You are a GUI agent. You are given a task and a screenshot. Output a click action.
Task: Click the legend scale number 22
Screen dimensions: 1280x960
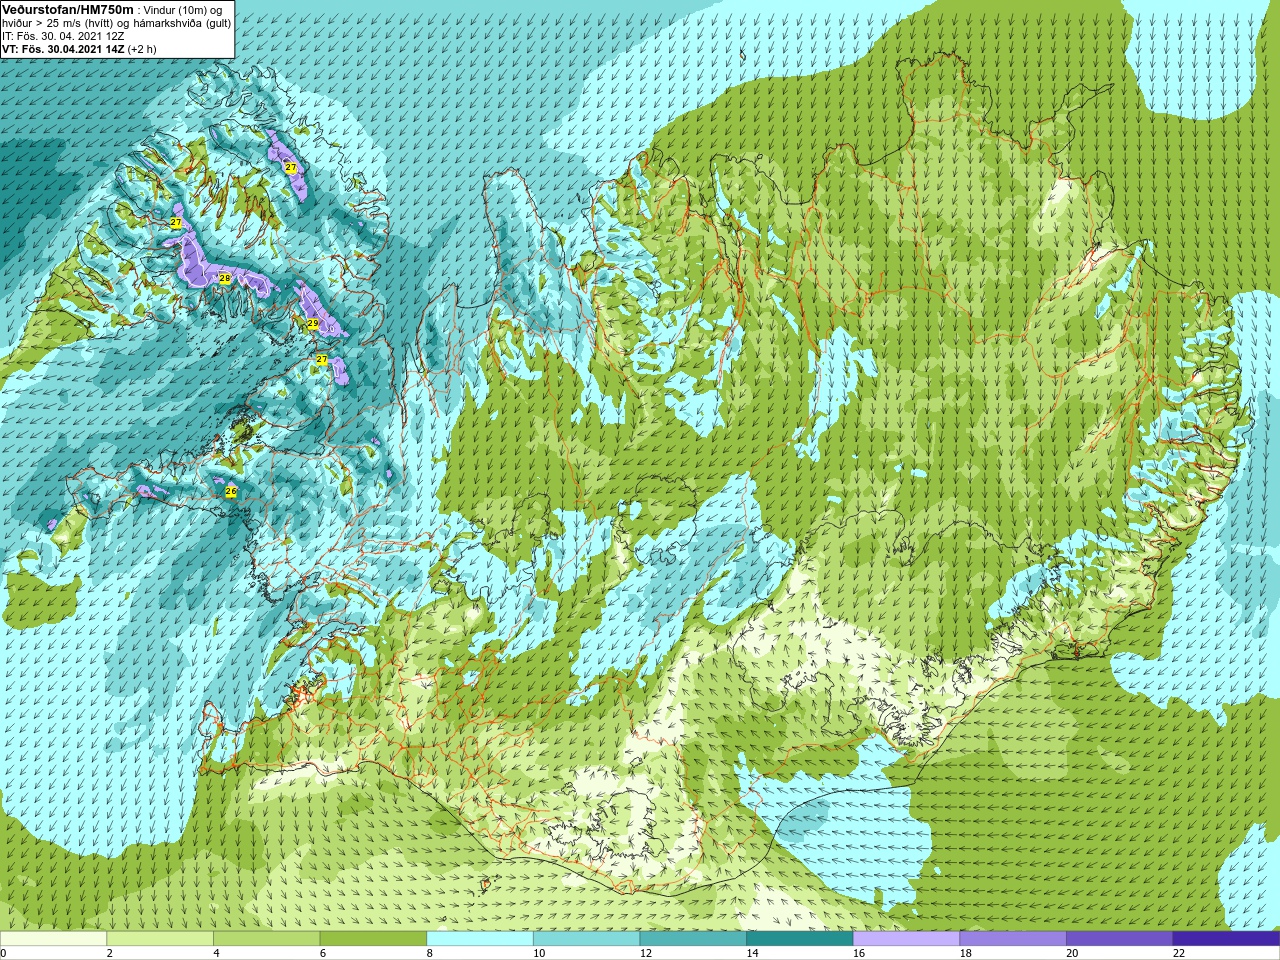[x=1178, y=953]
